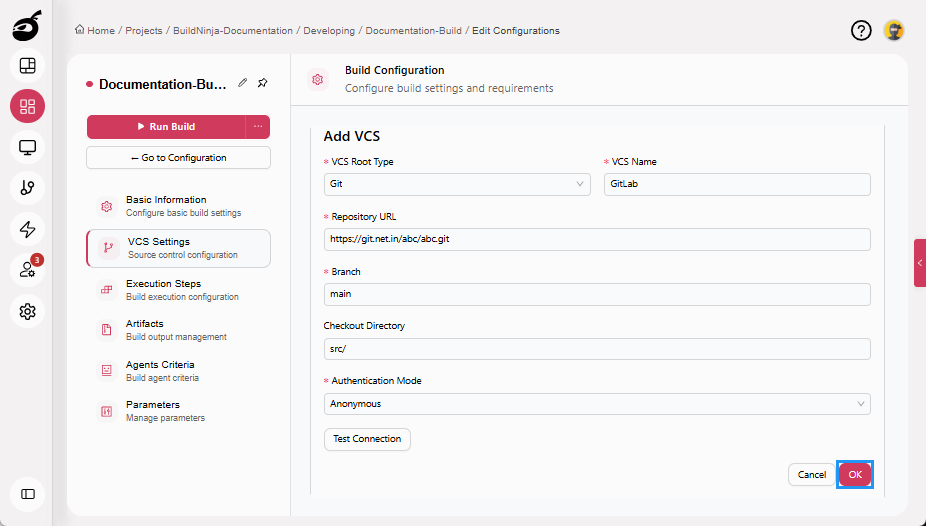Open Artifacts section

[178, 330]
